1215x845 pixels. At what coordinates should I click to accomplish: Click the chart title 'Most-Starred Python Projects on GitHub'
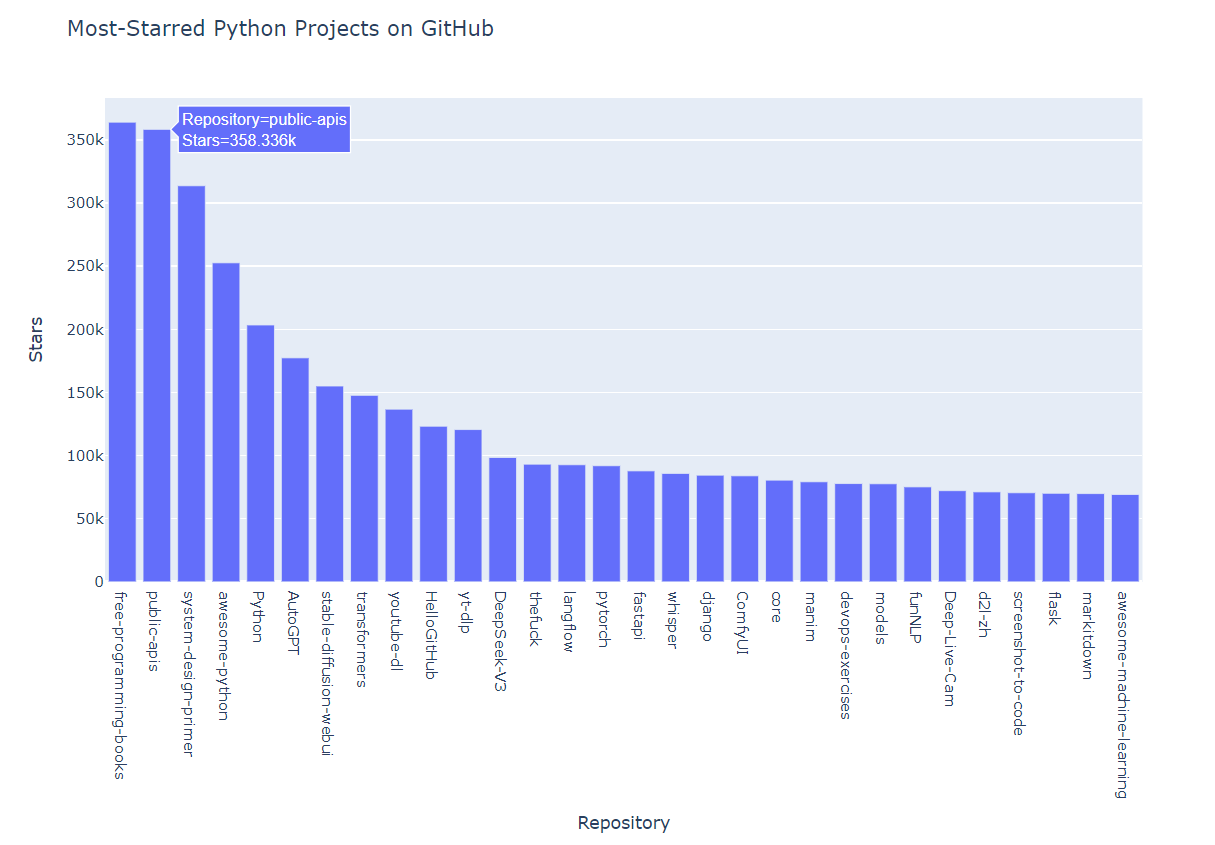(280, 29)
